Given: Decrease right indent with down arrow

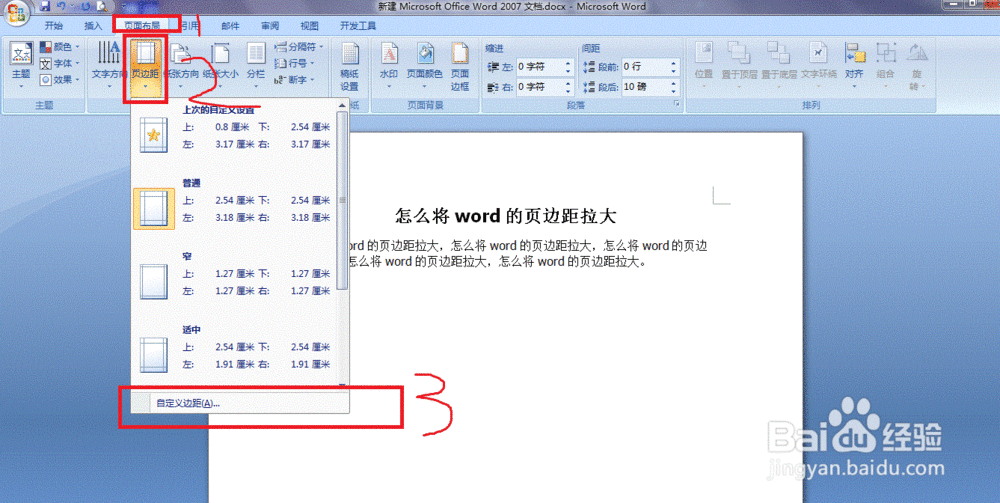Looking at the screenshot, I should pyautogui.click(x=568, y=90).
